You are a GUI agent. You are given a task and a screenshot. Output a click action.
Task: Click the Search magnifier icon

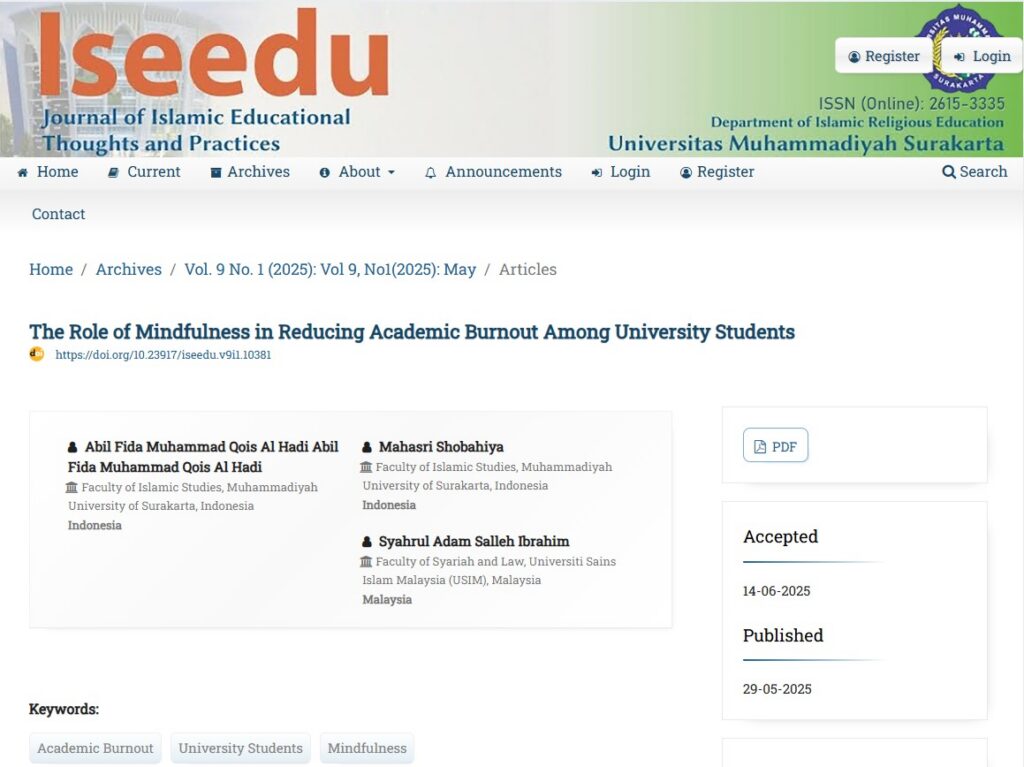click(948, 172)
